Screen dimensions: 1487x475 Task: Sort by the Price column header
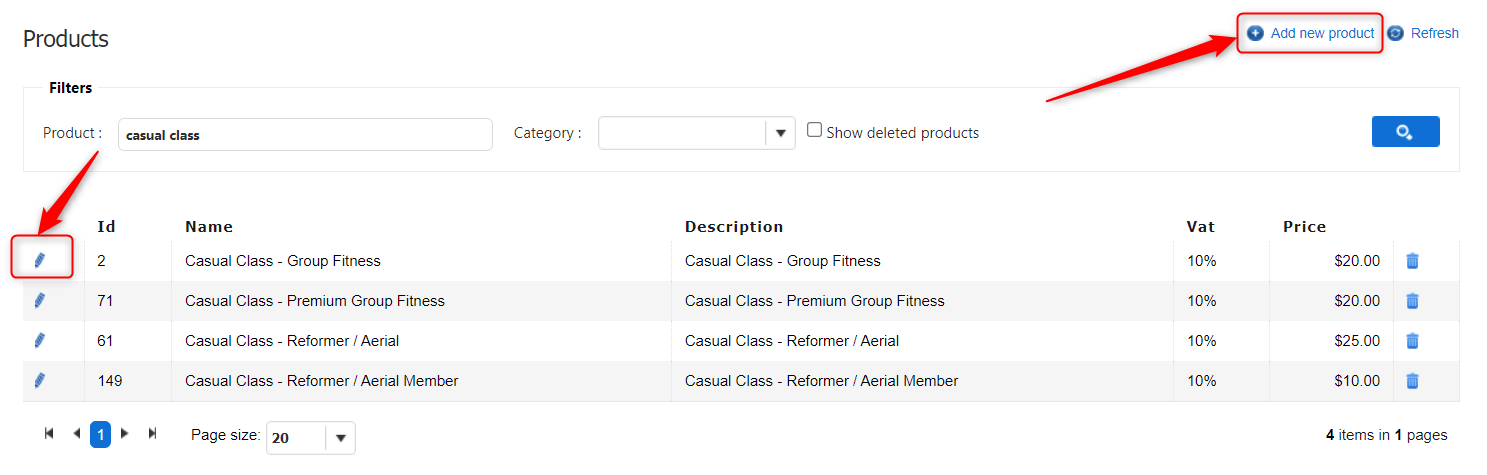(x=1304, y=227)
